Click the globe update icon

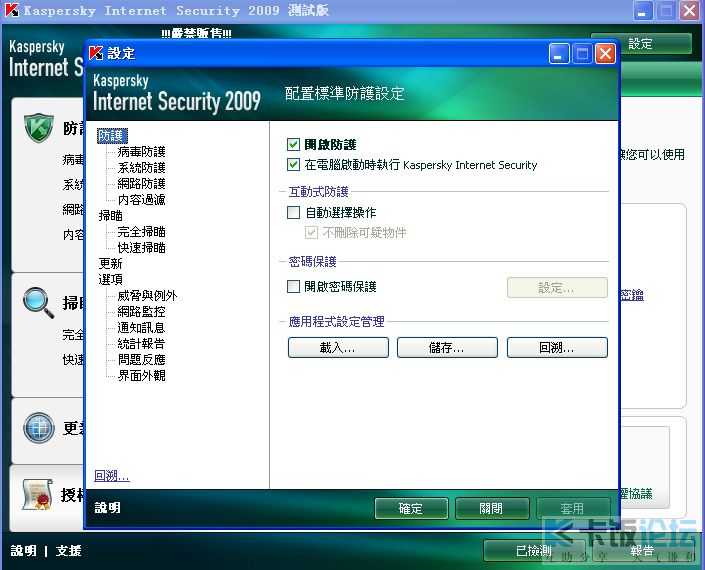pos(39,428)
